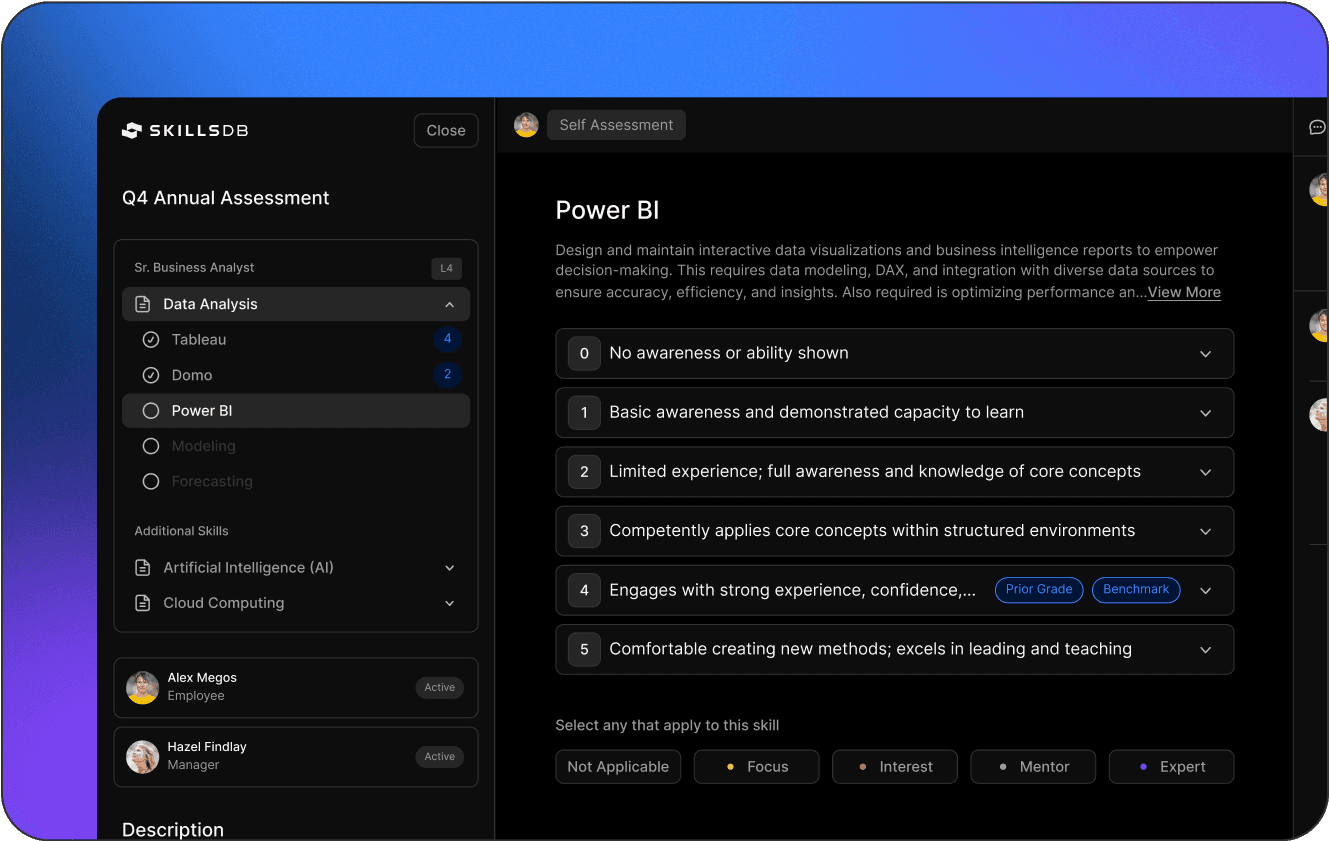Click the completed checkmark beside Domo
Image resolution: width=1329 pixels, height=841 pixels.
coord(150,375)
